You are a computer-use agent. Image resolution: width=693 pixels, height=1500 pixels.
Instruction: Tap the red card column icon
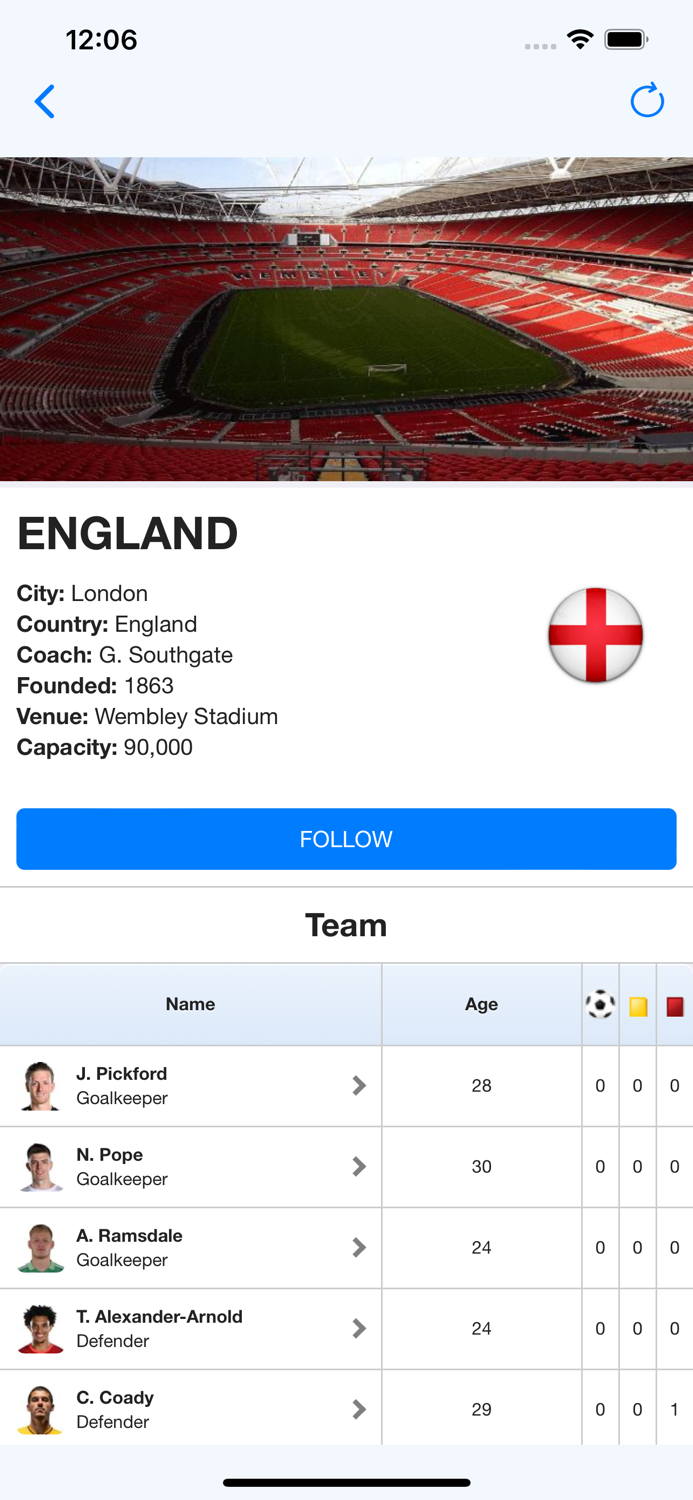point(675,1004)
